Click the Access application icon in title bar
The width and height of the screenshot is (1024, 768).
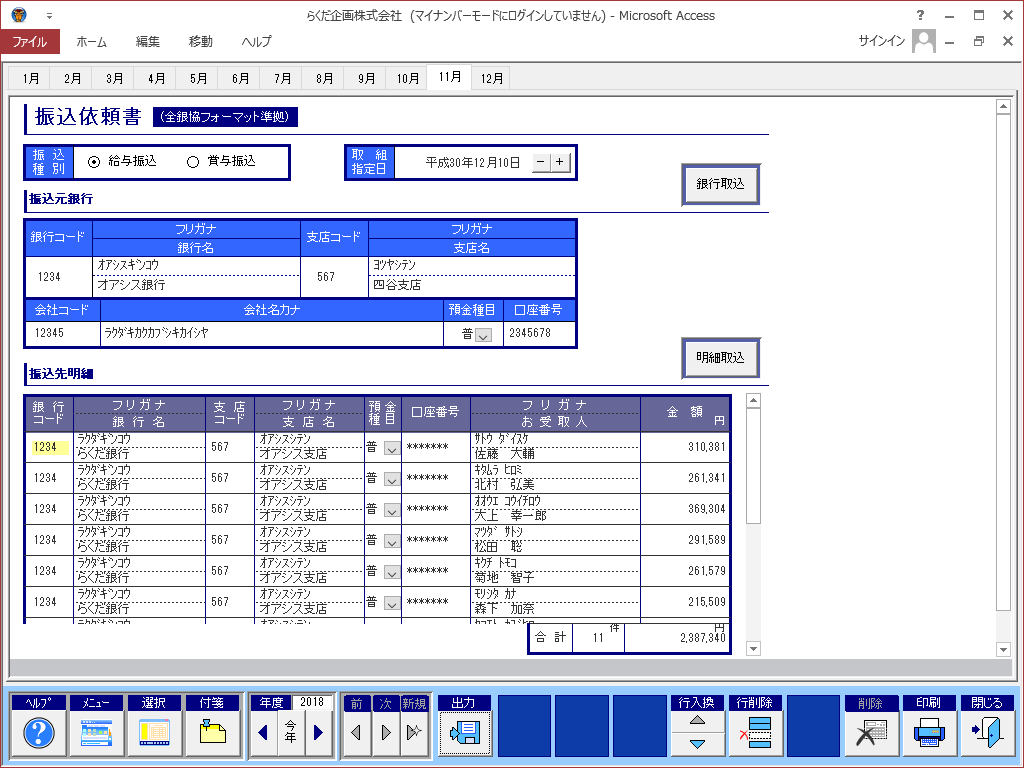[19, 14]
